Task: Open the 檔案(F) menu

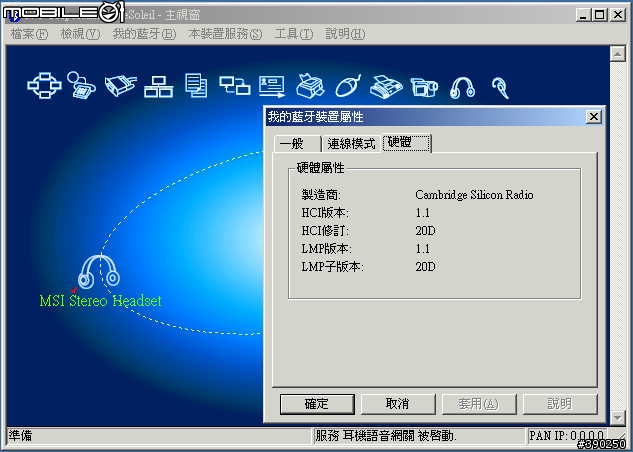Action: pyautogui.click(x=29, y=34)
